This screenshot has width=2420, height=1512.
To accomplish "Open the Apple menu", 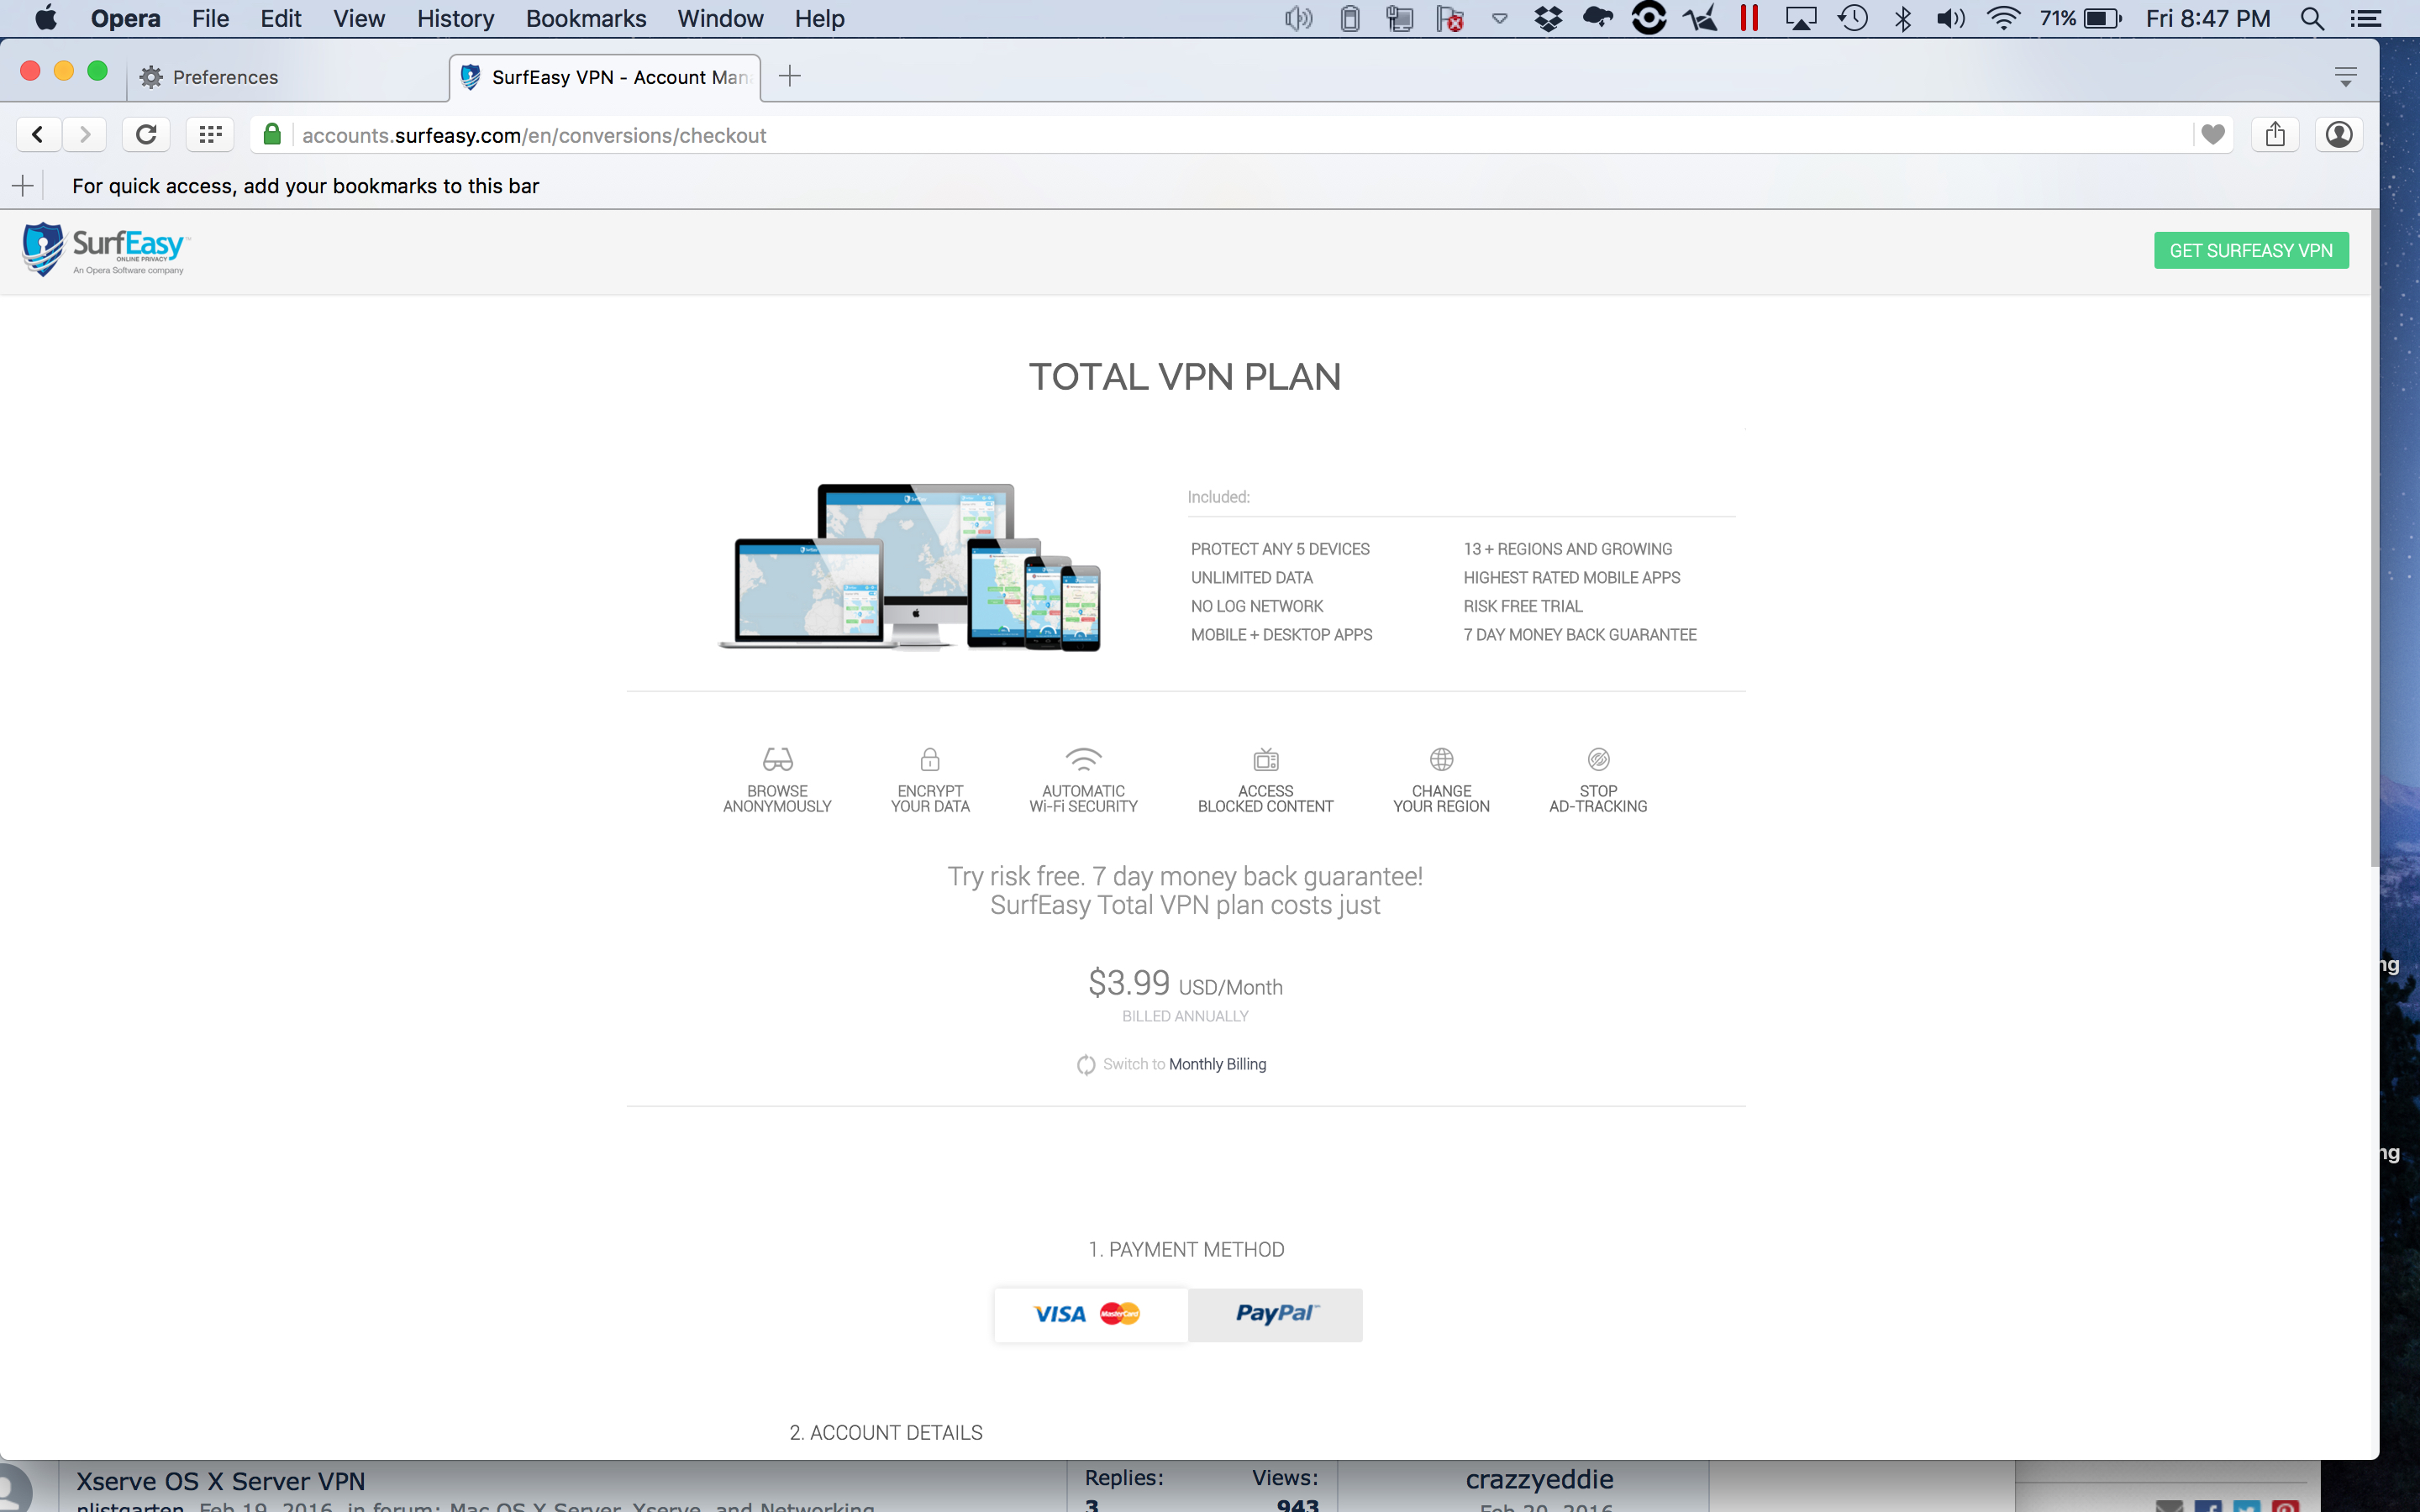I will coord(46,18).
